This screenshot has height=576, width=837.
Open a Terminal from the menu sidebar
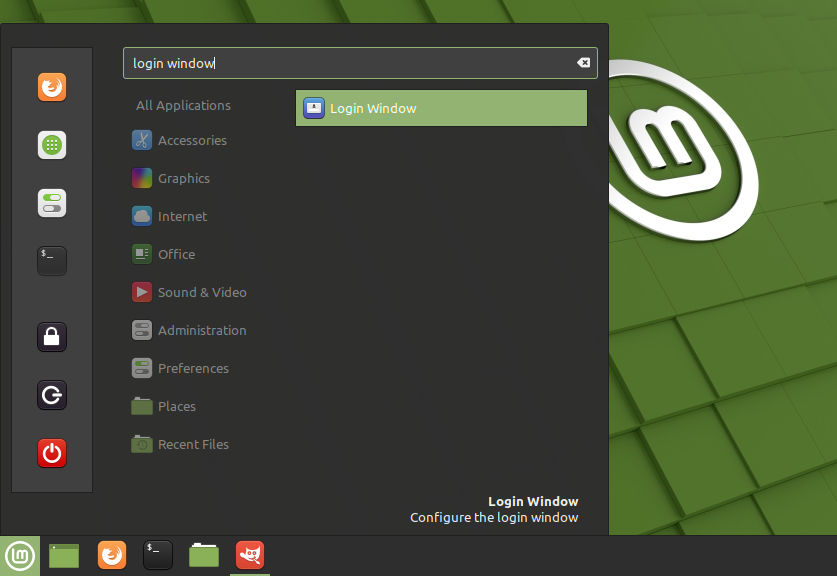51,261
